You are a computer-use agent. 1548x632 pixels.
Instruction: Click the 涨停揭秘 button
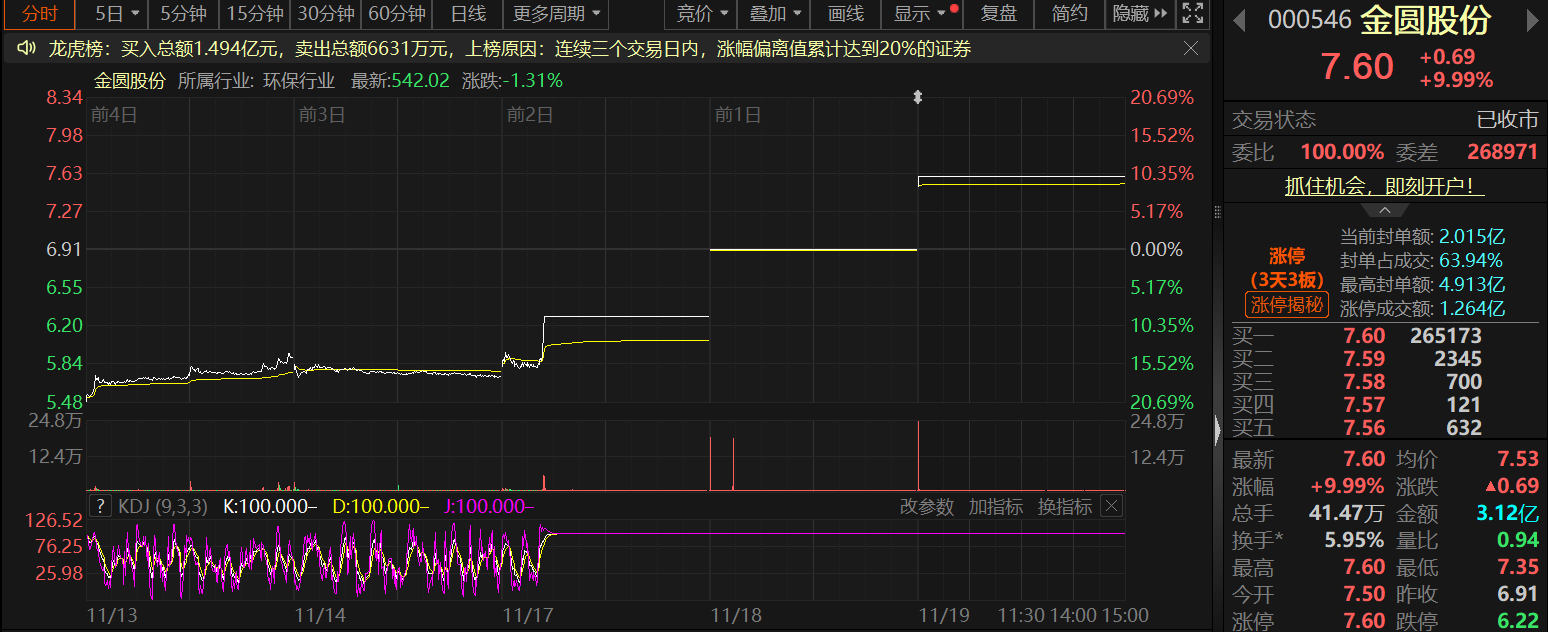point(1287,305)
